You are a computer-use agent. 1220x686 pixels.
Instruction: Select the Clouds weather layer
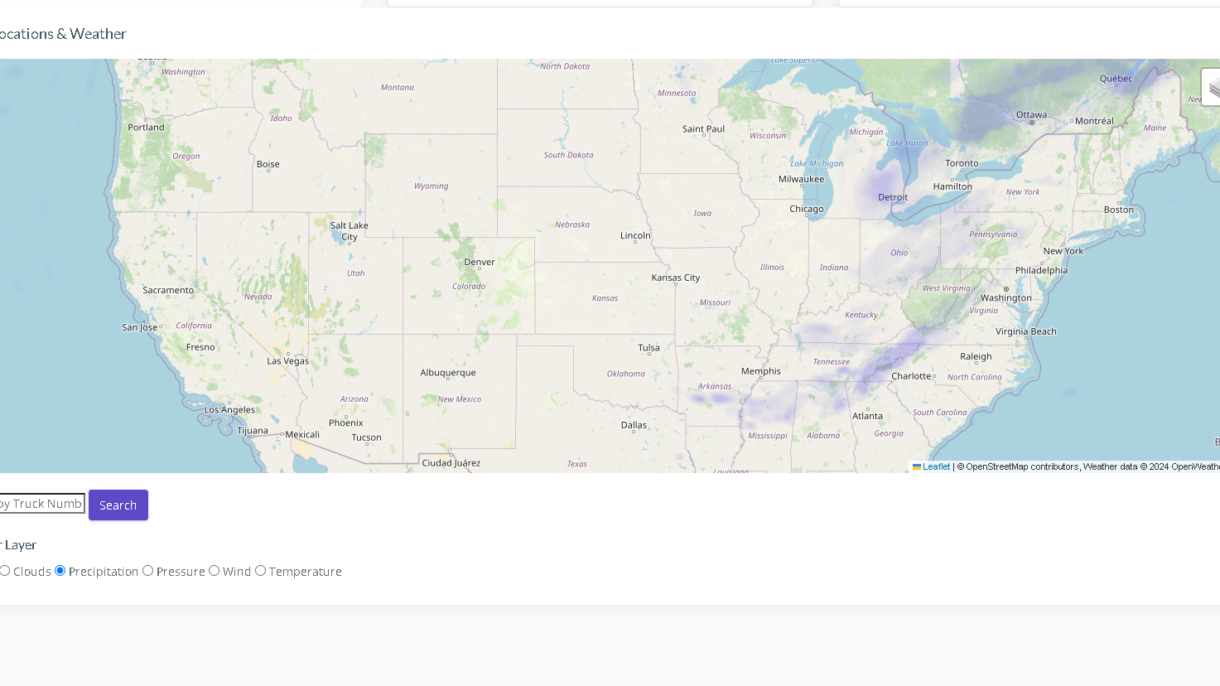pos(5,571)
